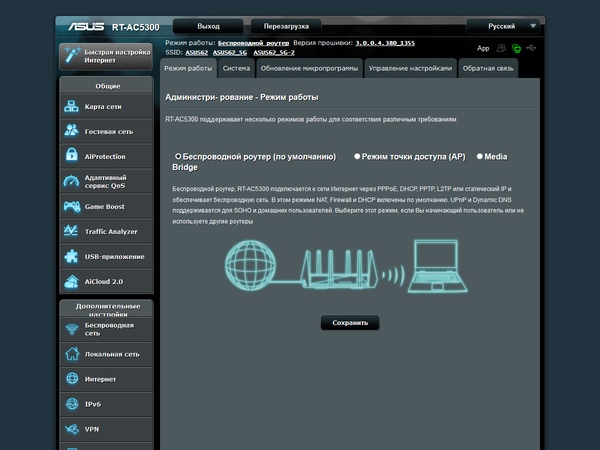
Task: Open the USB-приложение puzzle icon
Action: [x=71, y=256]
